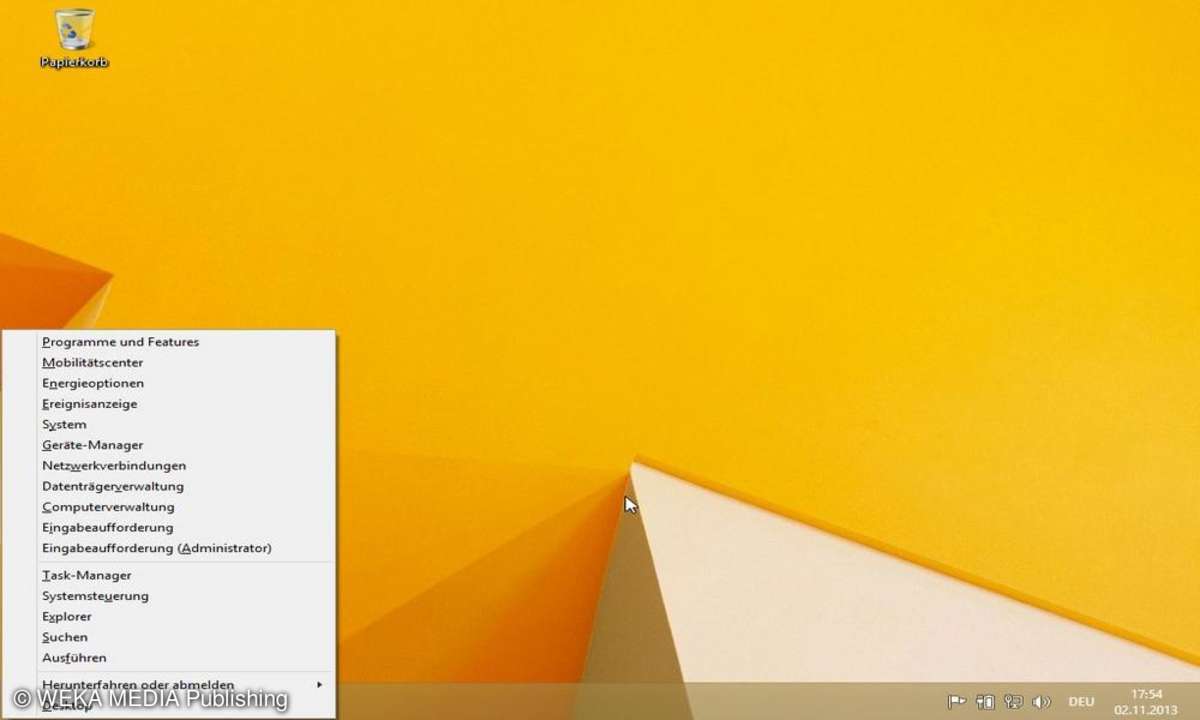Open the clock showing 17:54
Viewport: 1200px width, 720px height.
tap(1146, 701)
